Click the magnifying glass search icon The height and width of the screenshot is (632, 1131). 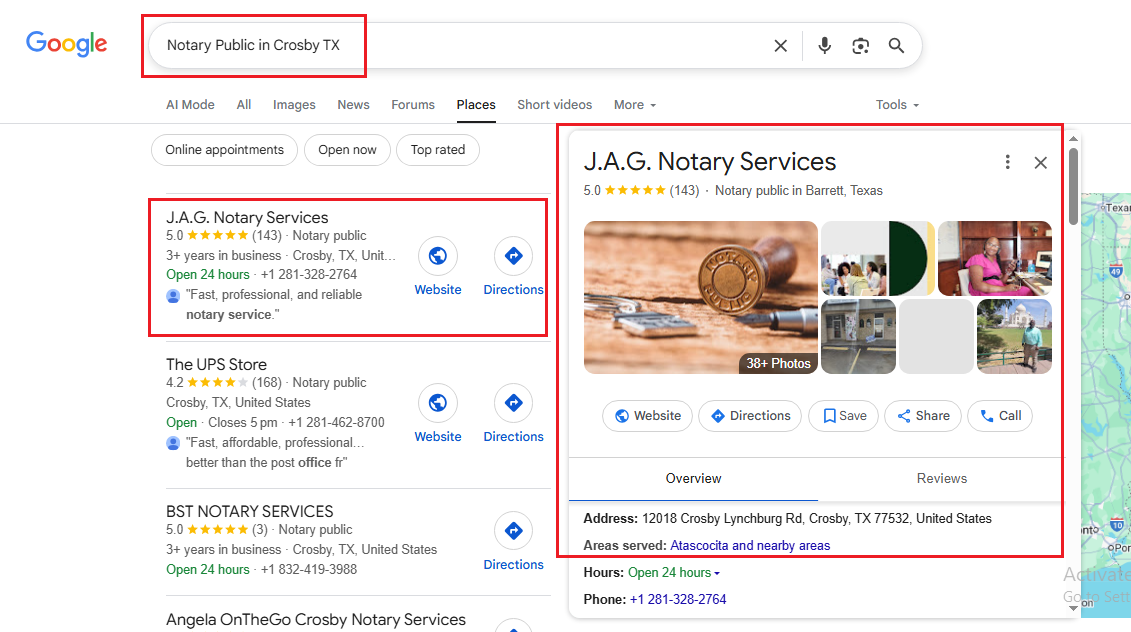pos(896,46)
